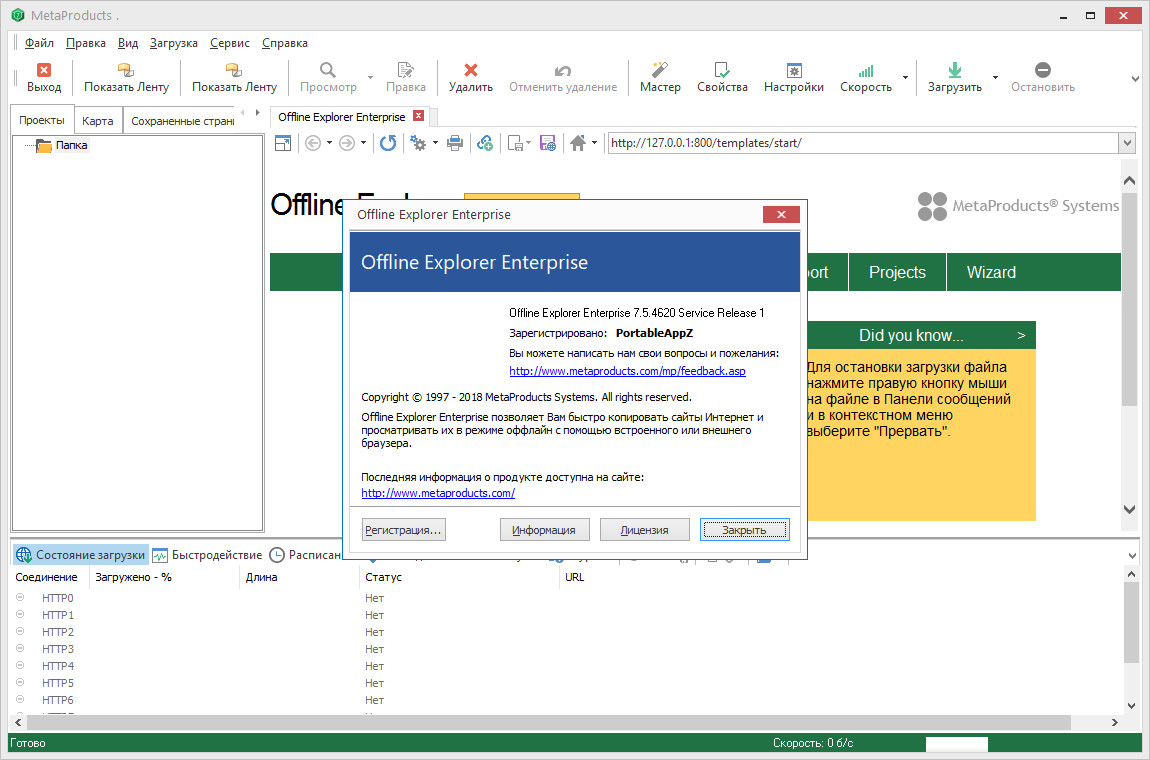Switch to the Быстродействие tab
The image size is (1150, 760).
(207, 555)
